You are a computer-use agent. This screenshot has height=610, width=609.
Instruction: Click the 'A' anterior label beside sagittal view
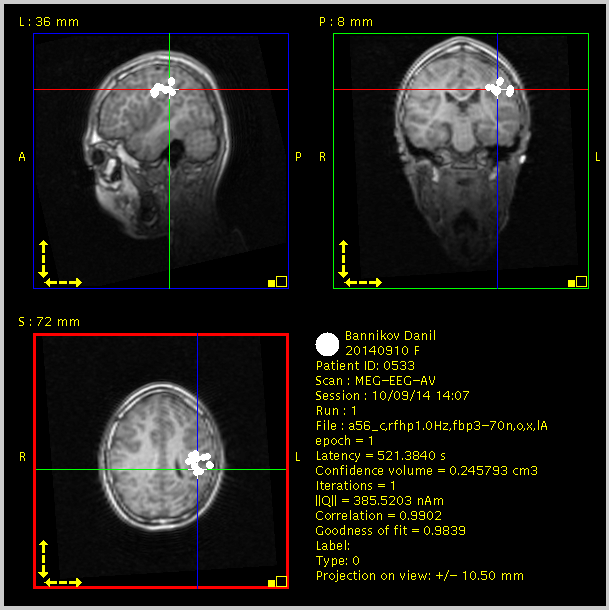click(x=22, y=157)
